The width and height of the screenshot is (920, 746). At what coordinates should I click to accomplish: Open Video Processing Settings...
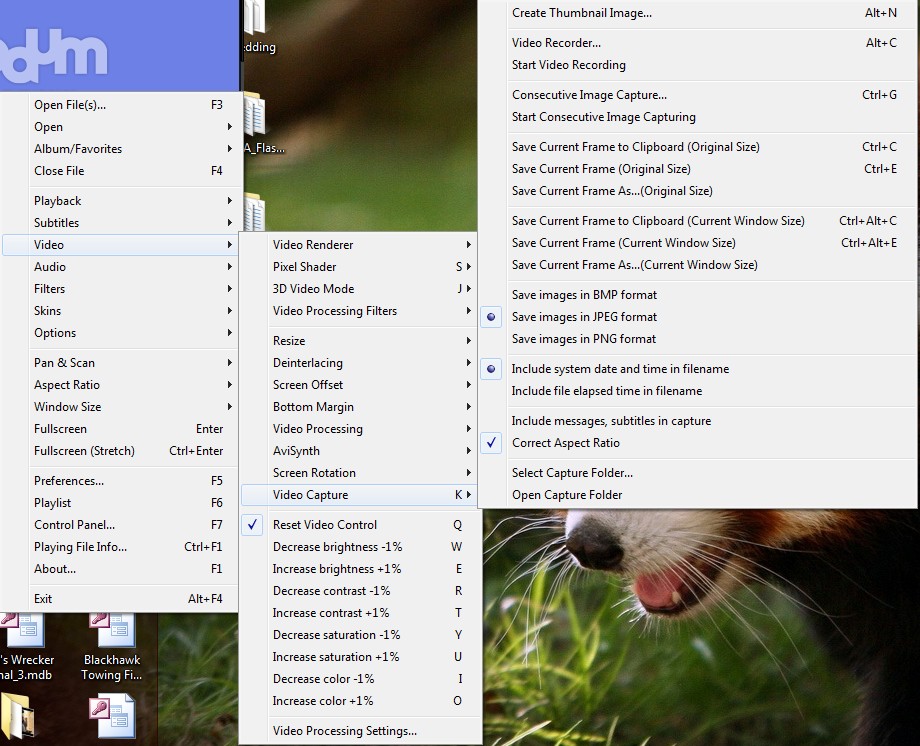point(359,731)
